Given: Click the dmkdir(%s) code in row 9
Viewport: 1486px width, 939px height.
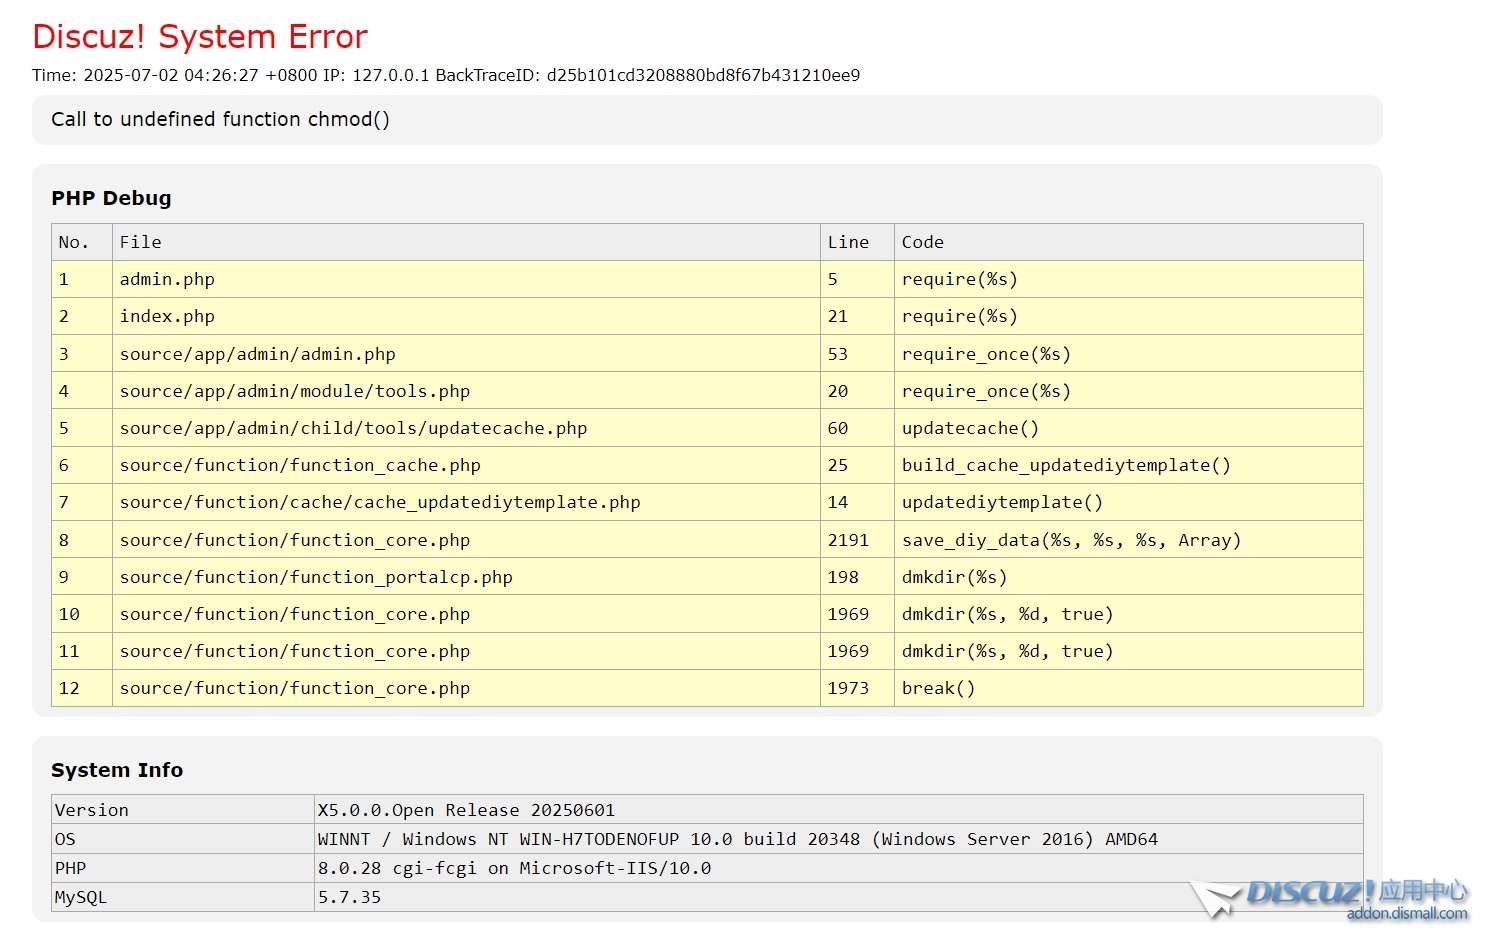Looking at the screenshot, I should click(954, 577).
